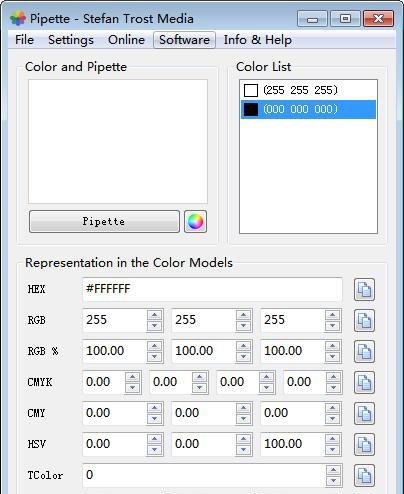Copy the TColor value to clipboard
The width and height of the screenshot is (404, 494).
(x=364, y=475)
